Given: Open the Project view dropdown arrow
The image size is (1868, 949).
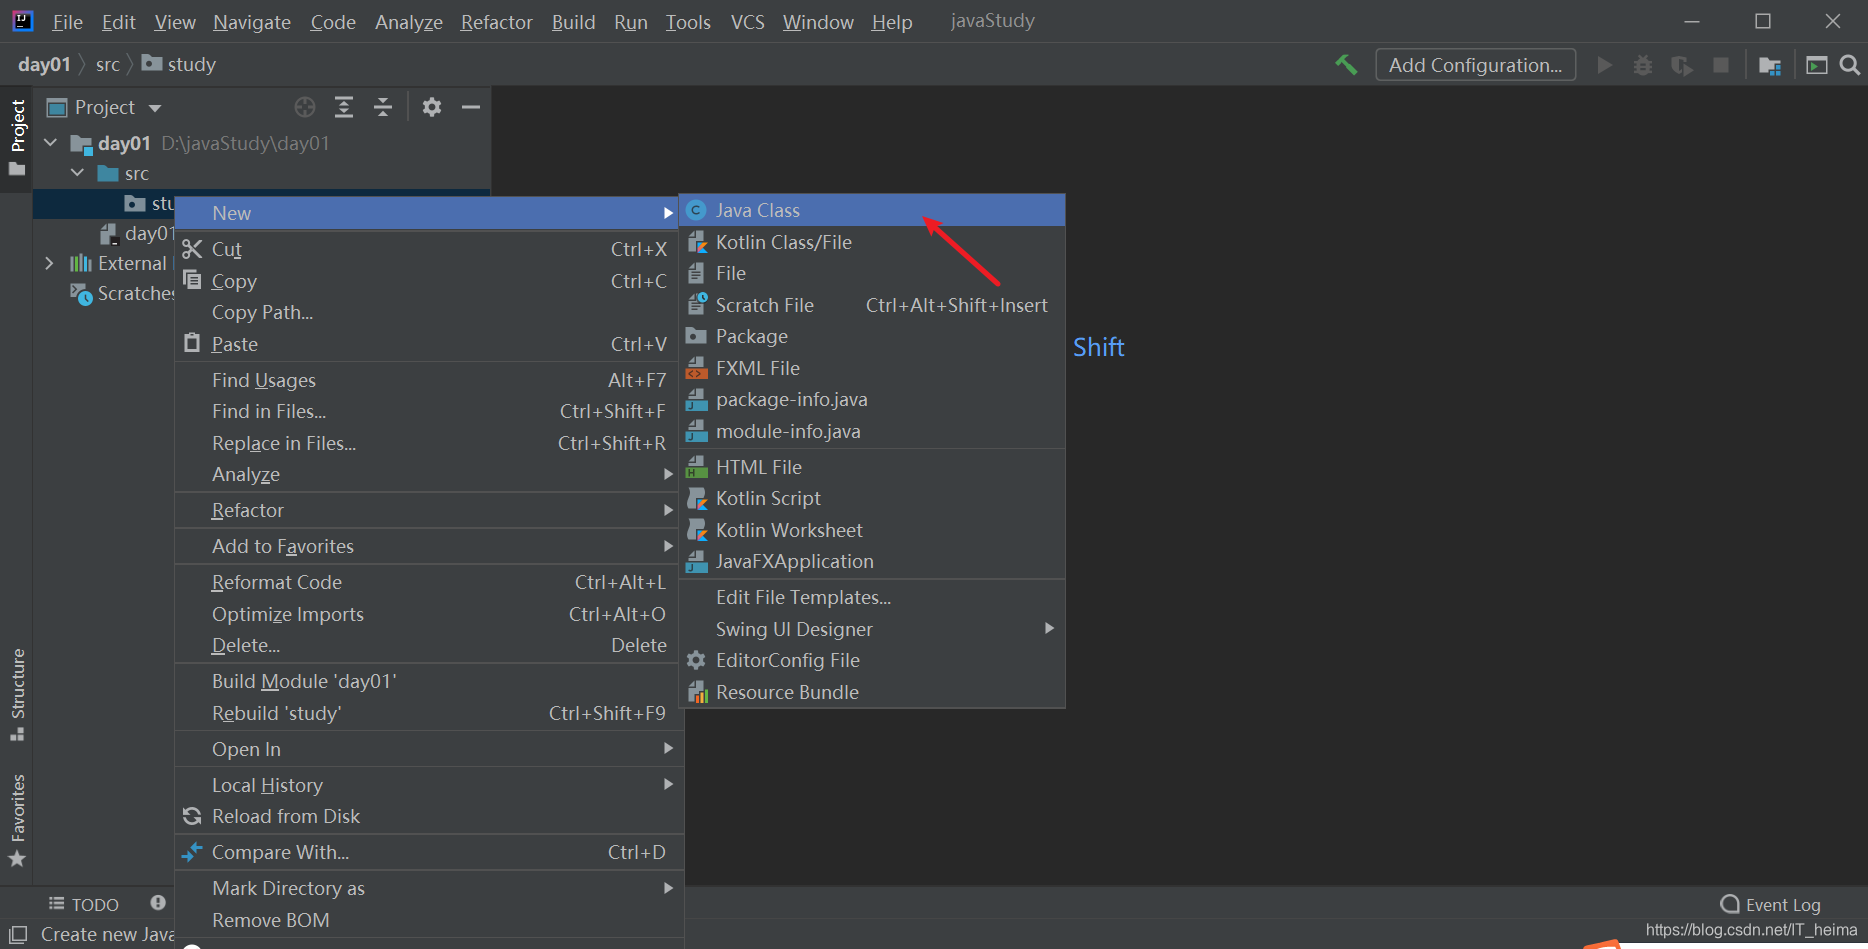Looking at the screenshot, I should pos(155,108).
